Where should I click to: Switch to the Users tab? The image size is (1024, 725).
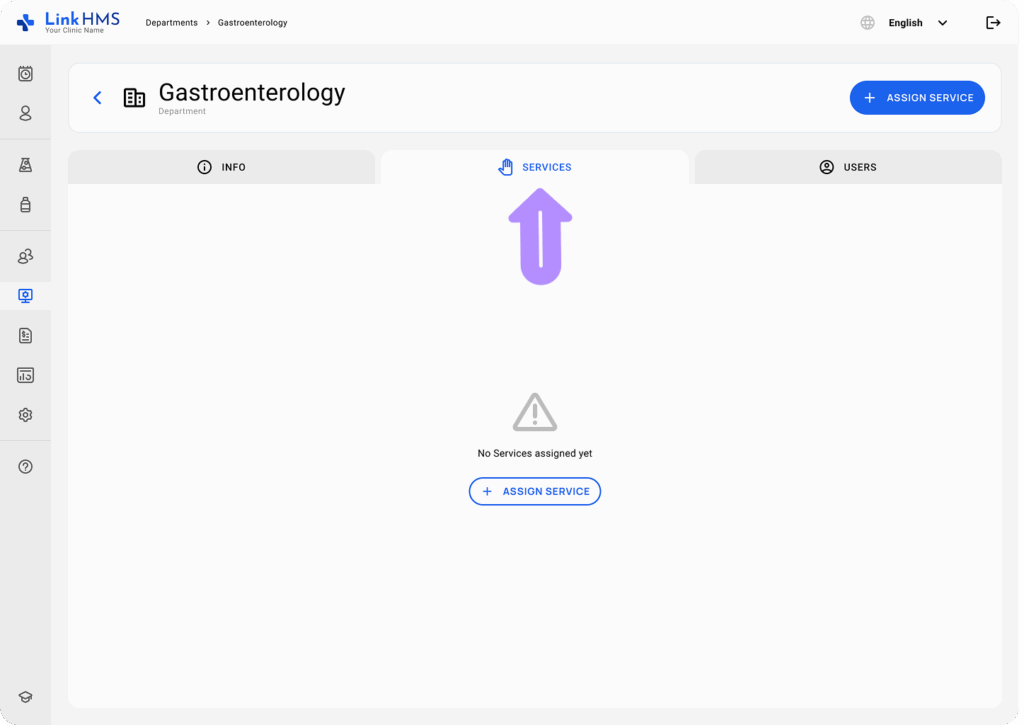pyautogui.click(x=848, y=167)
